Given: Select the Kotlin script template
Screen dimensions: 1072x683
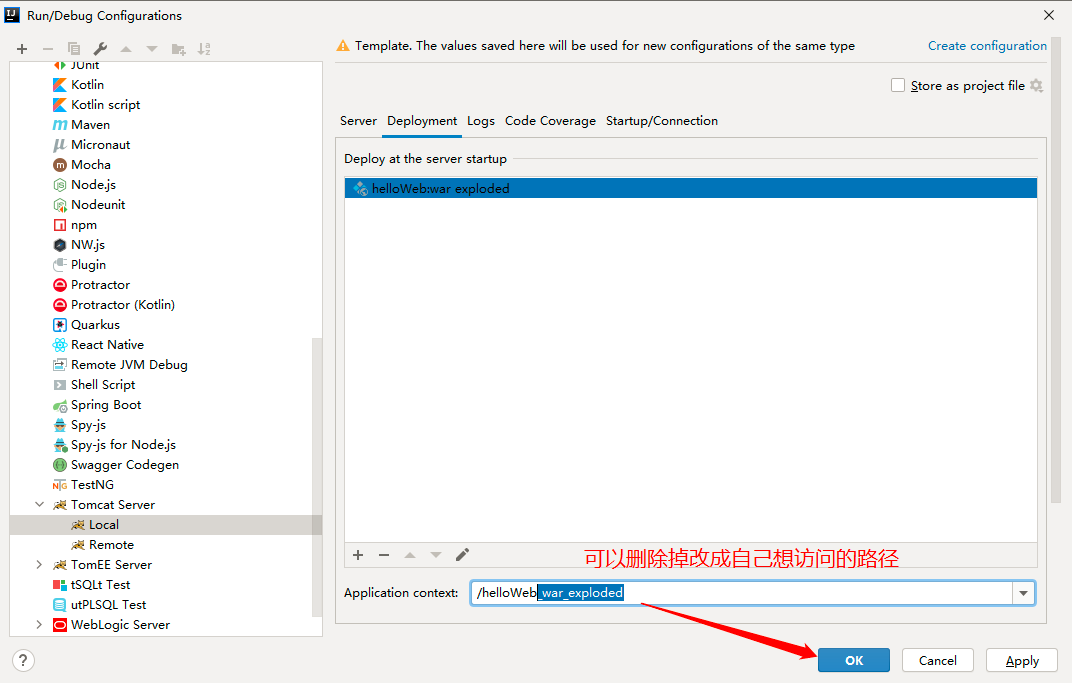Looking at the screenshot, I should click(x=105, y=105).
